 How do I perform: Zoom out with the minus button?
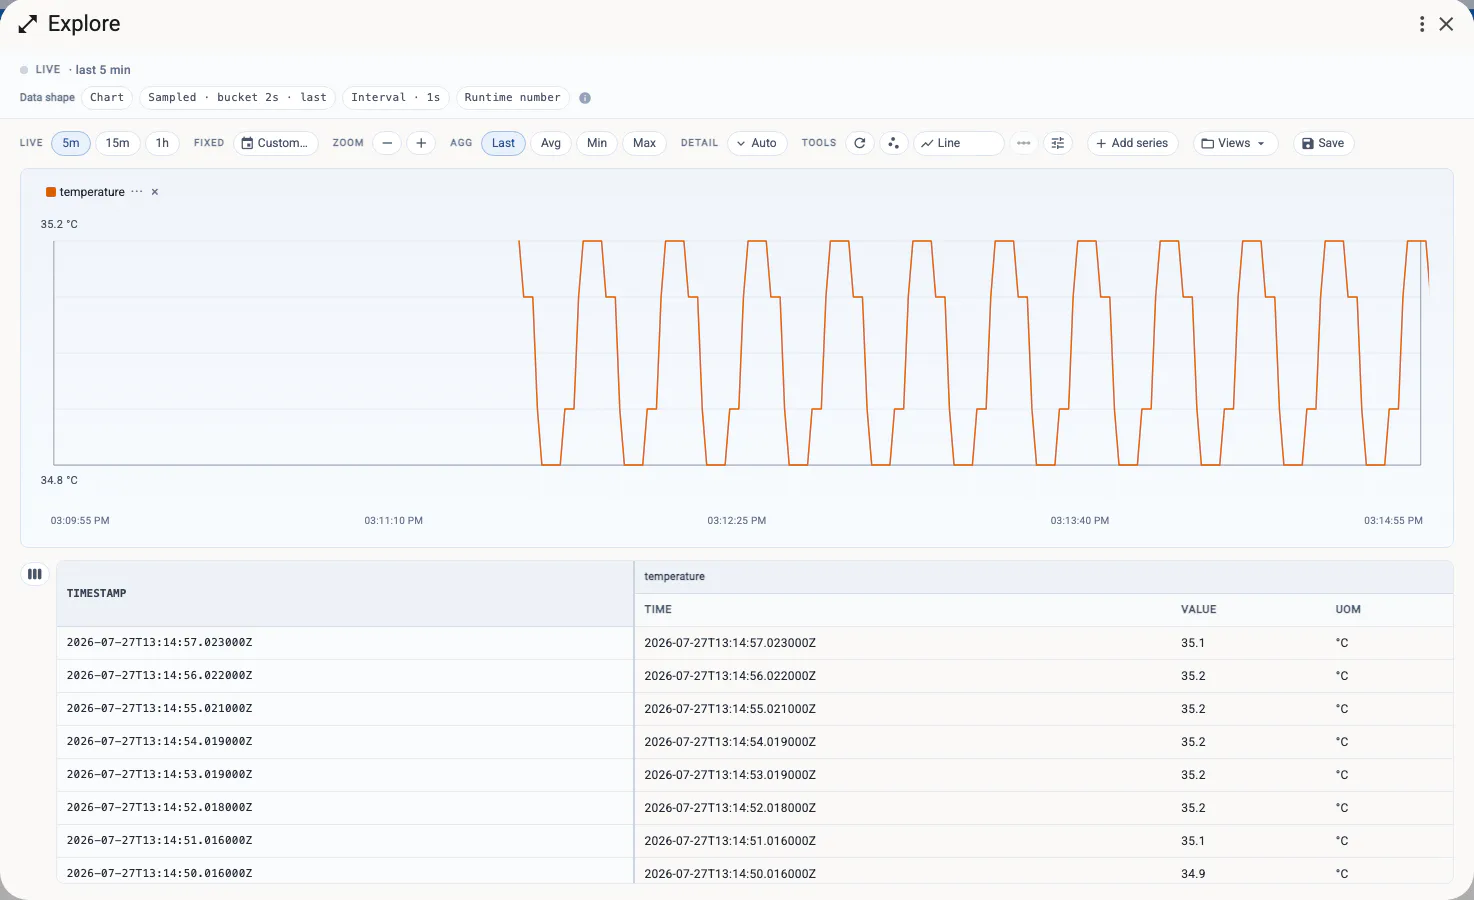(x=387, y=143)
